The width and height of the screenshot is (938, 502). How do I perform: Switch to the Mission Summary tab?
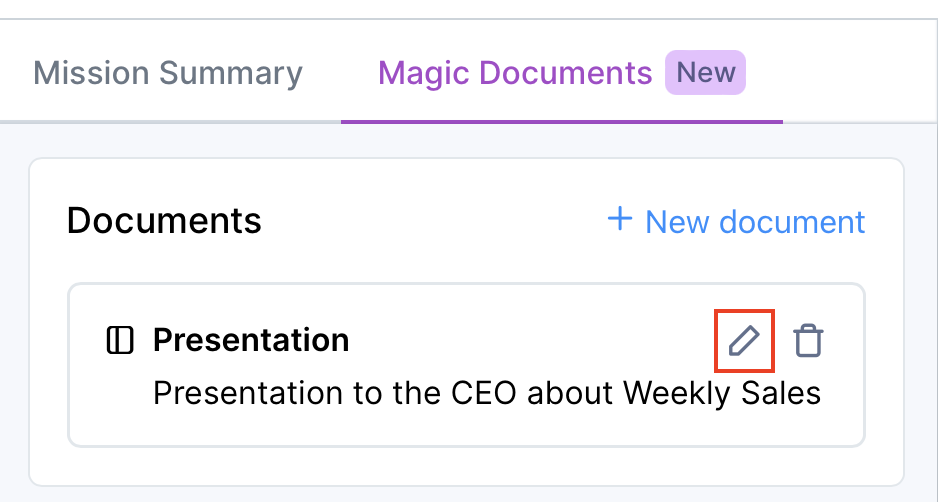click(x=168, y=73)
